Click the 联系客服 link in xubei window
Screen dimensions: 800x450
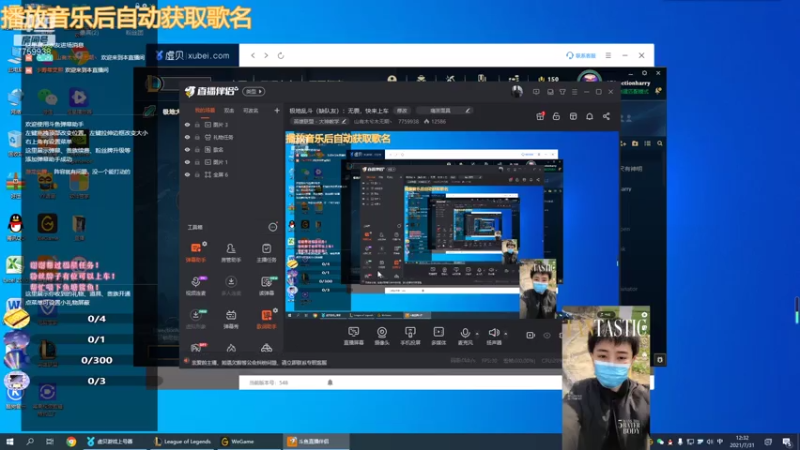coord(581,55)
